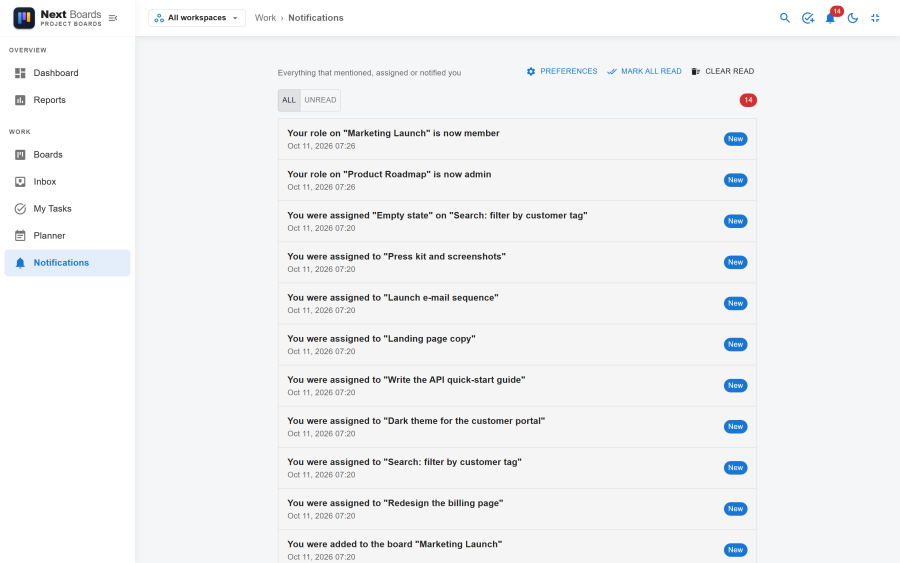Open "Landing page copy" notification
This screenshot has width=900, height=563.
517,344
